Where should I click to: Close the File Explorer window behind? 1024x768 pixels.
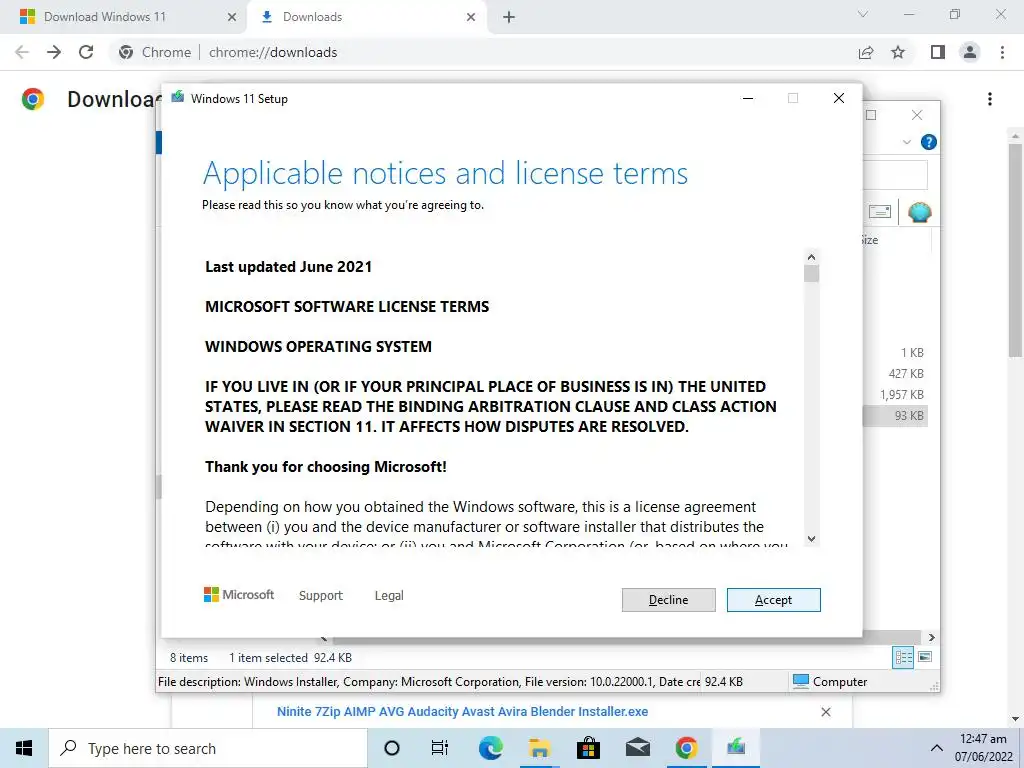917,116
